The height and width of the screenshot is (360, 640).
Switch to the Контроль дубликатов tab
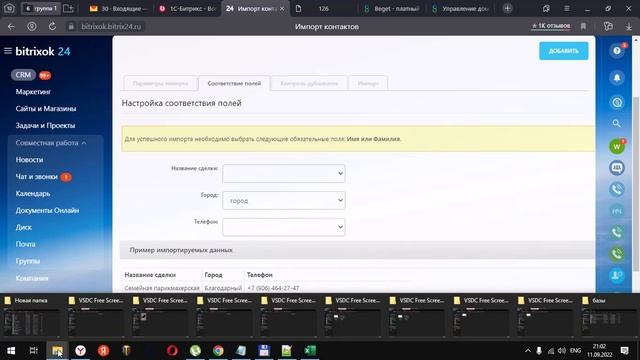point(309,83)
